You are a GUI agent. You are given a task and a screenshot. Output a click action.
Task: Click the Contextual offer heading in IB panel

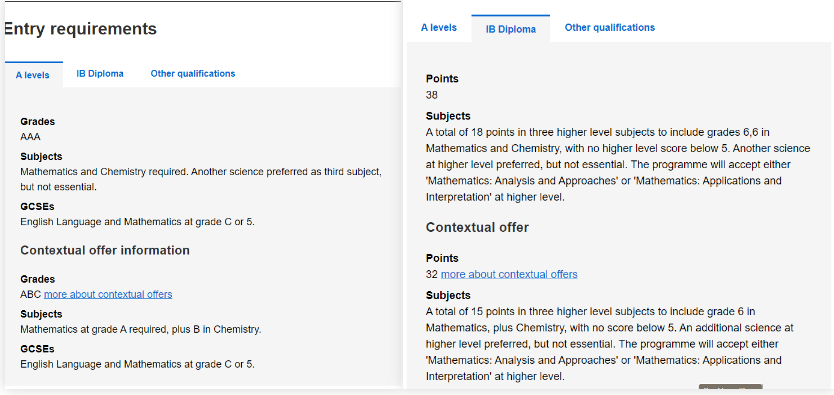click(477, 228)
